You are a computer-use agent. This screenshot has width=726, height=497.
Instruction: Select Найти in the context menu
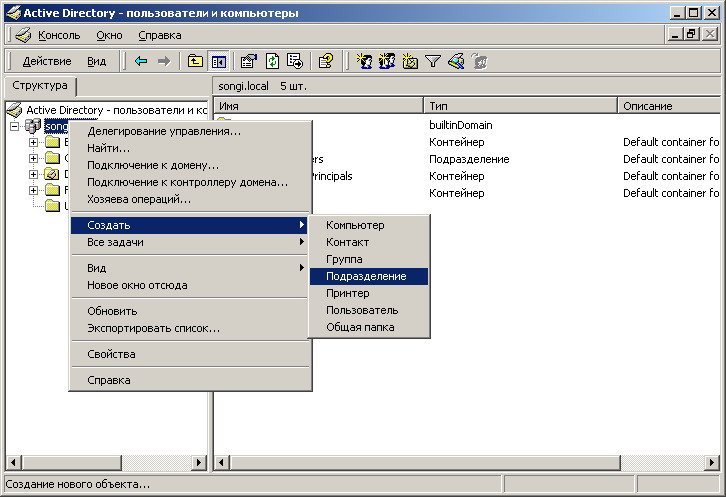click(x=189, y=148)
